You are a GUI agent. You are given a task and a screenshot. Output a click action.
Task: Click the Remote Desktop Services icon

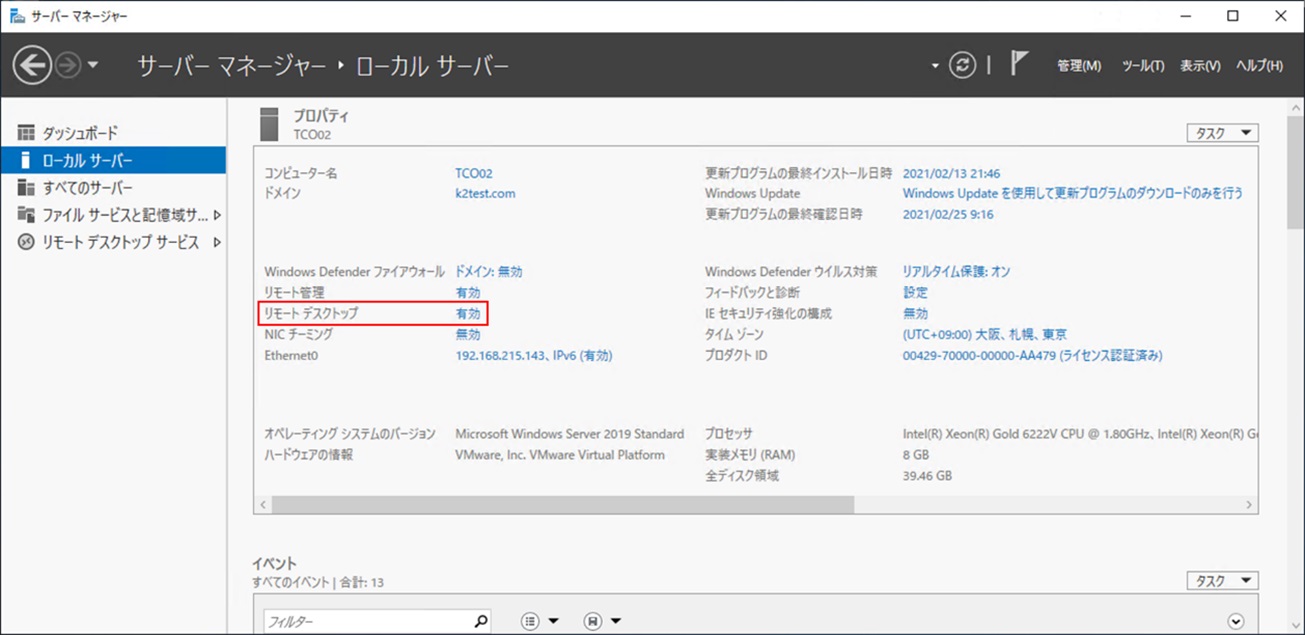26,243
